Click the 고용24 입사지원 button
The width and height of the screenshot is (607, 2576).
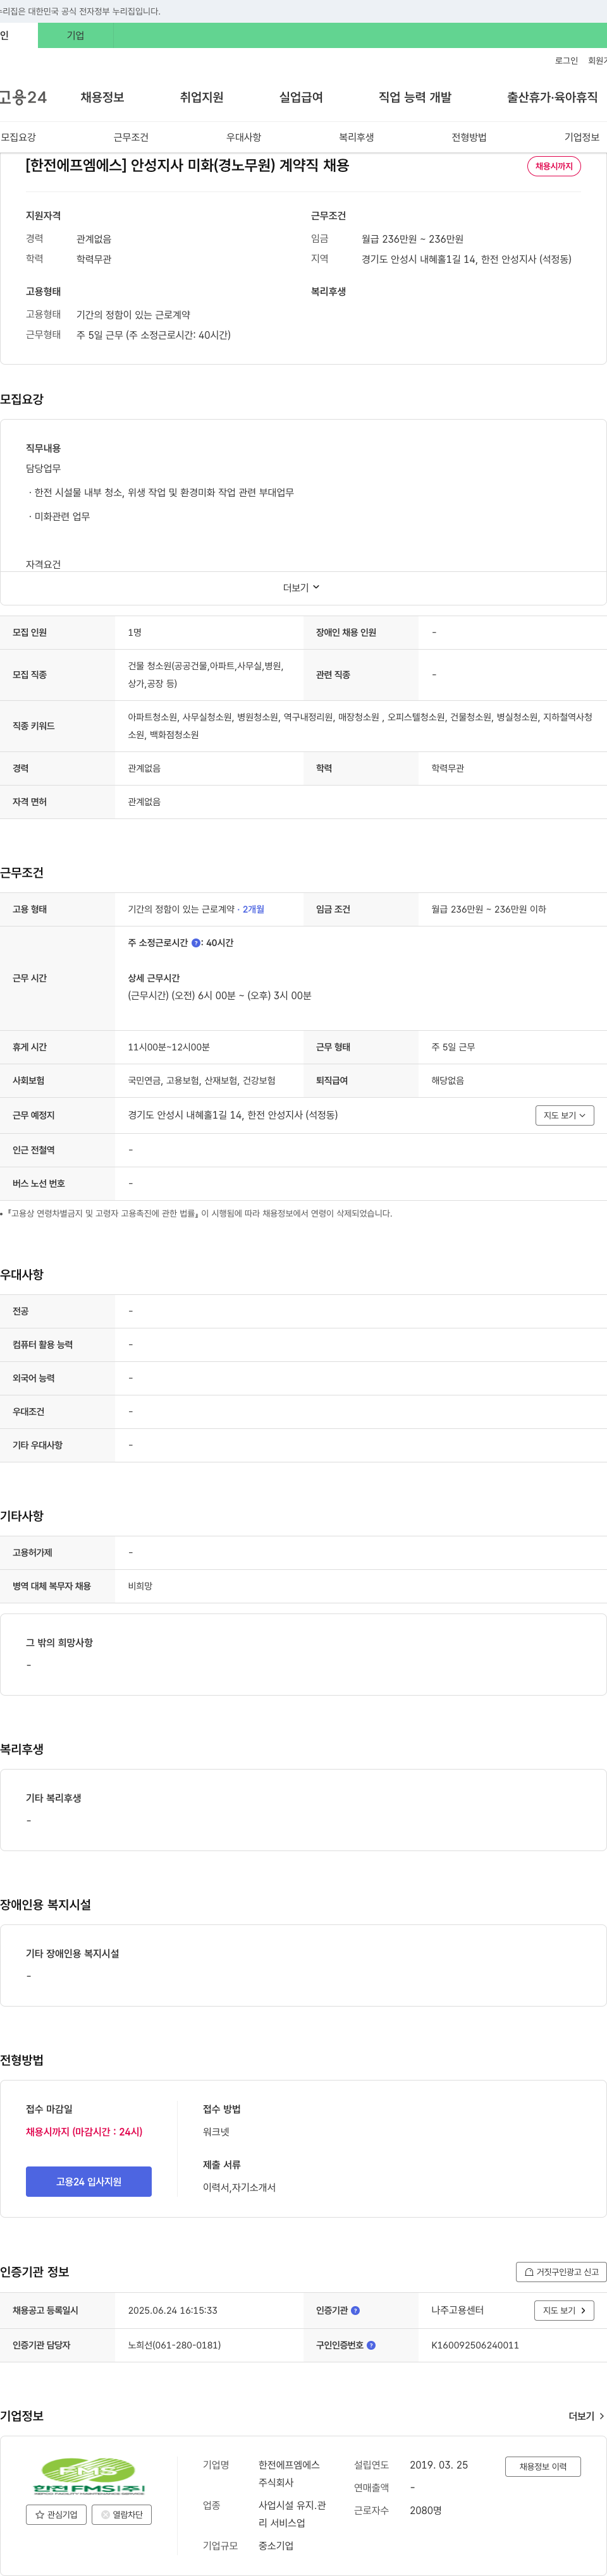coord(89,2181)
